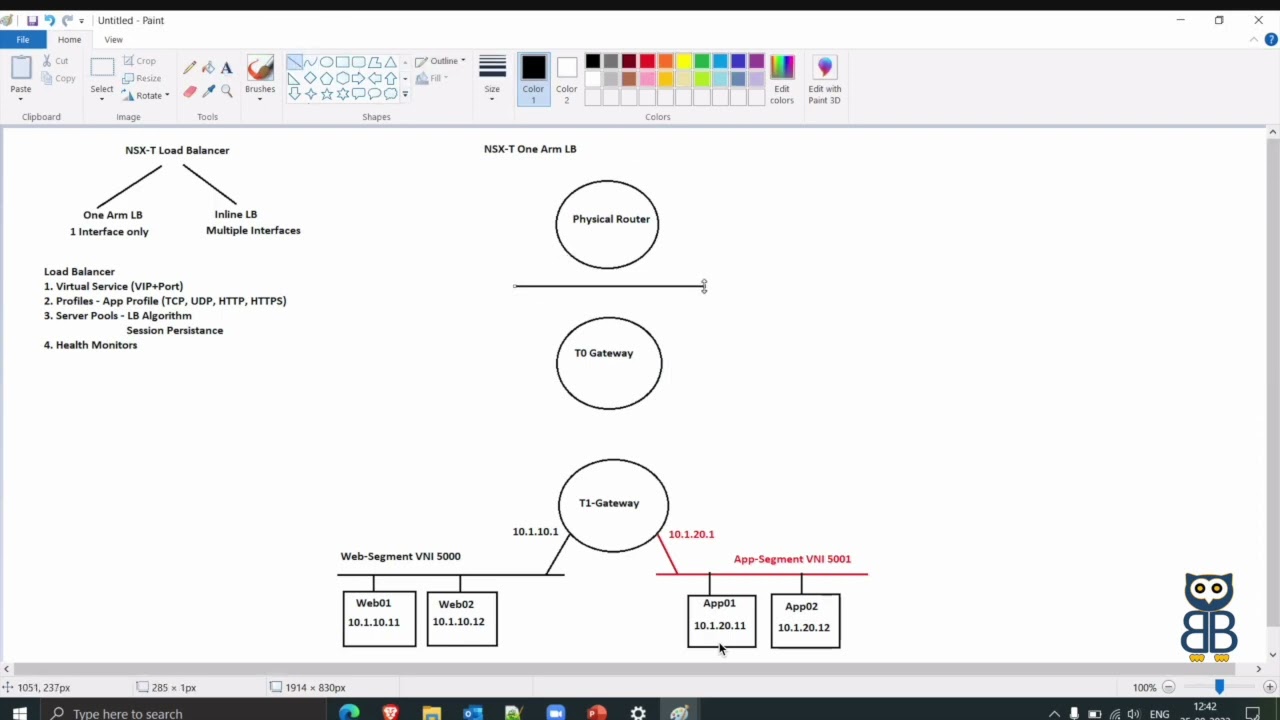The width and height of the screenshot is (1280, 720).
Task: Click the Resize button
Action: click(142, 78)
